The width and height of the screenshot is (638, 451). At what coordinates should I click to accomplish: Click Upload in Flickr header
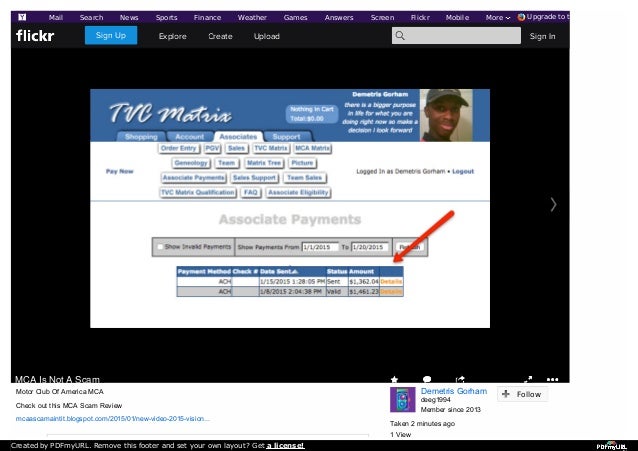pos(267,36)
